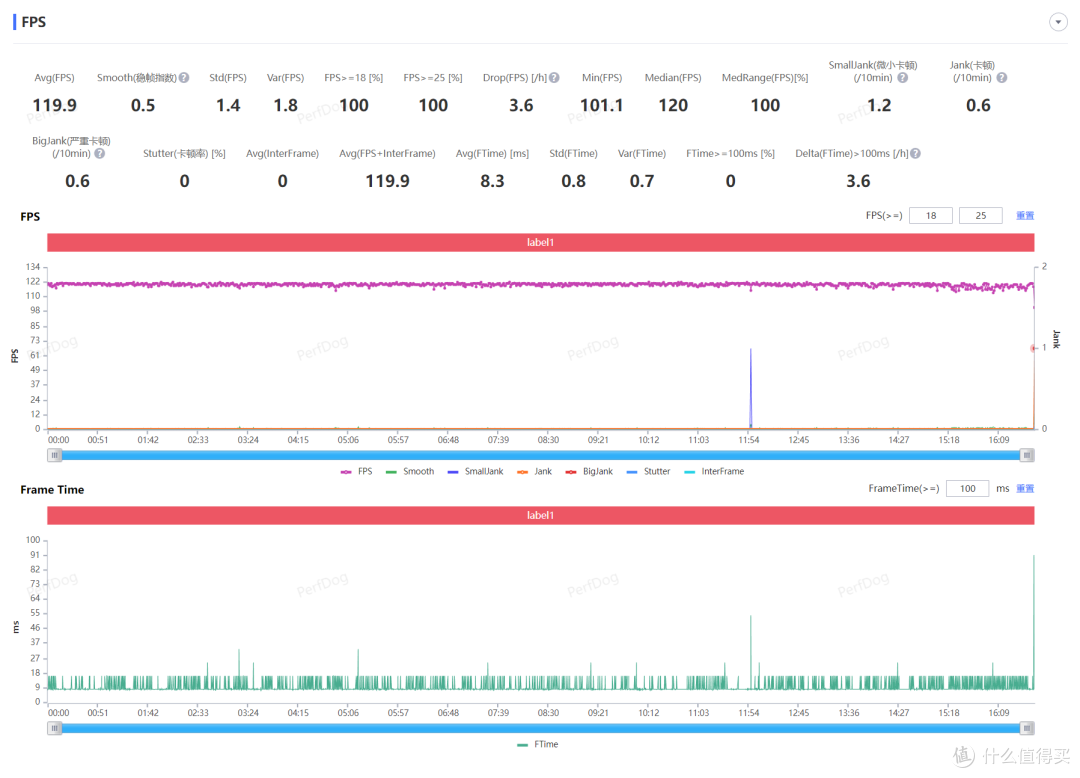Click the SmallJank value 1.2
The image size is (1080, 778).
[x=879, y=105]
